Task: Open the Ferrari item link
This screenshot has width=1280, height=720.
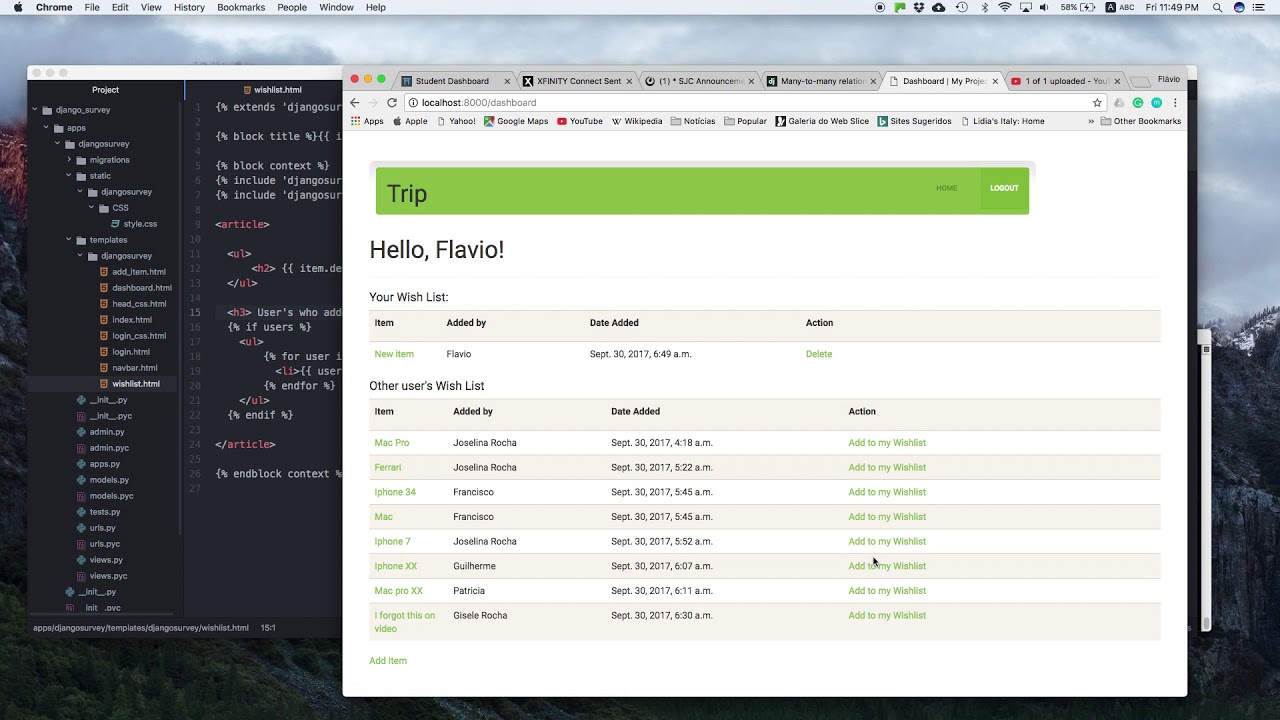Action: pyautogui.click(x=388, y=467)
